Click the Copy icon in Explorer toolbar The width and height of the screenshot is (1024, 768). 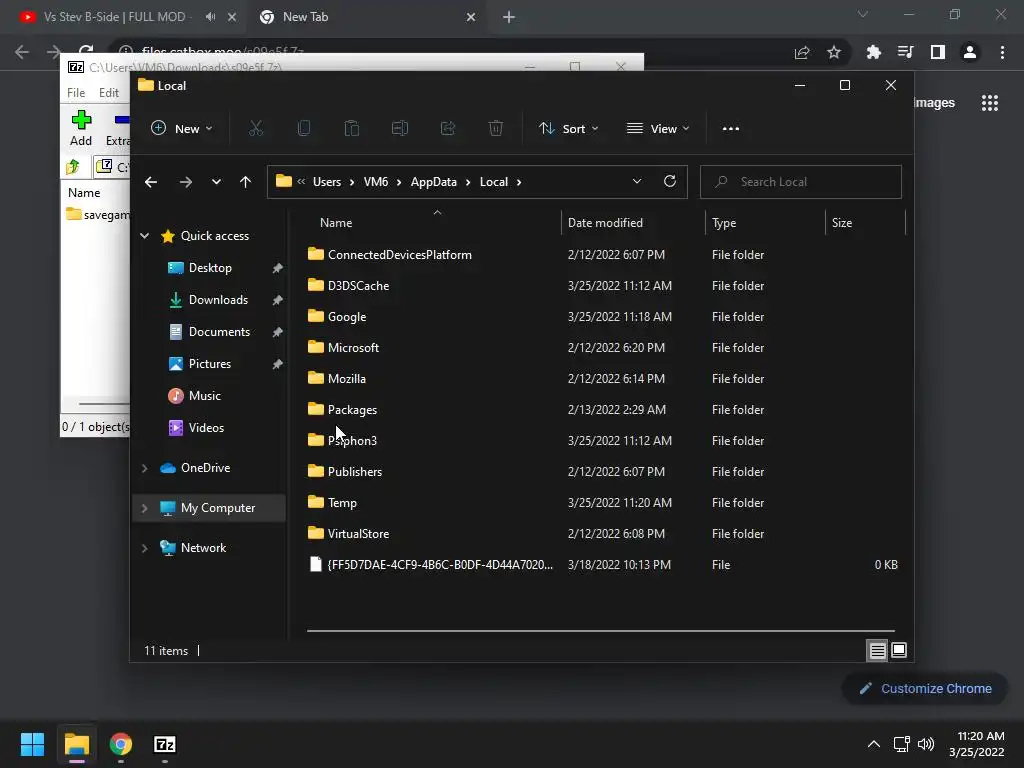[x=304, y=129]
